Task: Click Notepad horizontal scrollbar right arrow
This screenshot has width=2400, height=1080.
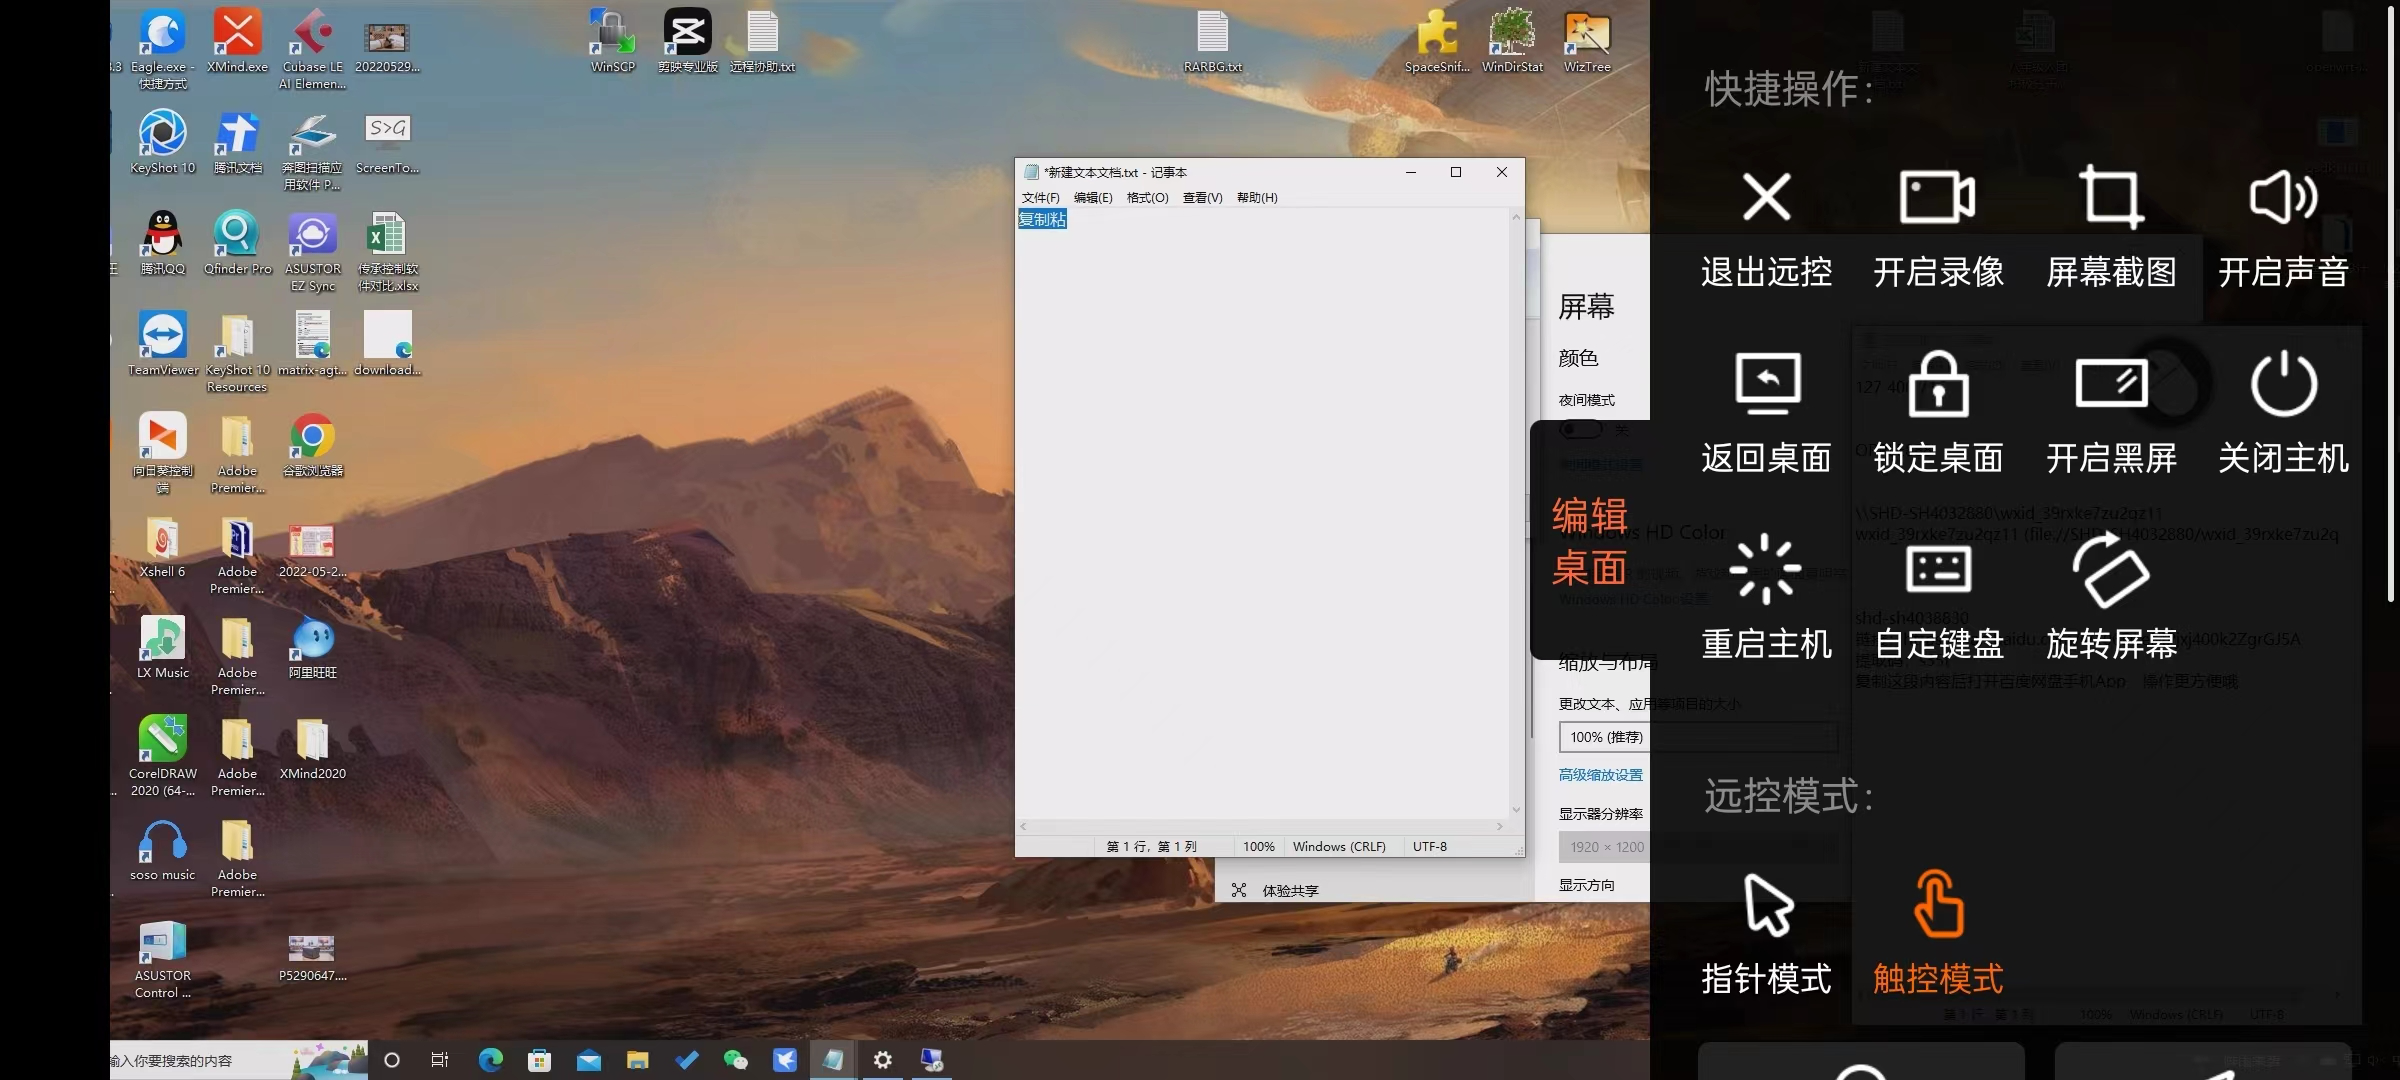Action: coord(1499,826)
